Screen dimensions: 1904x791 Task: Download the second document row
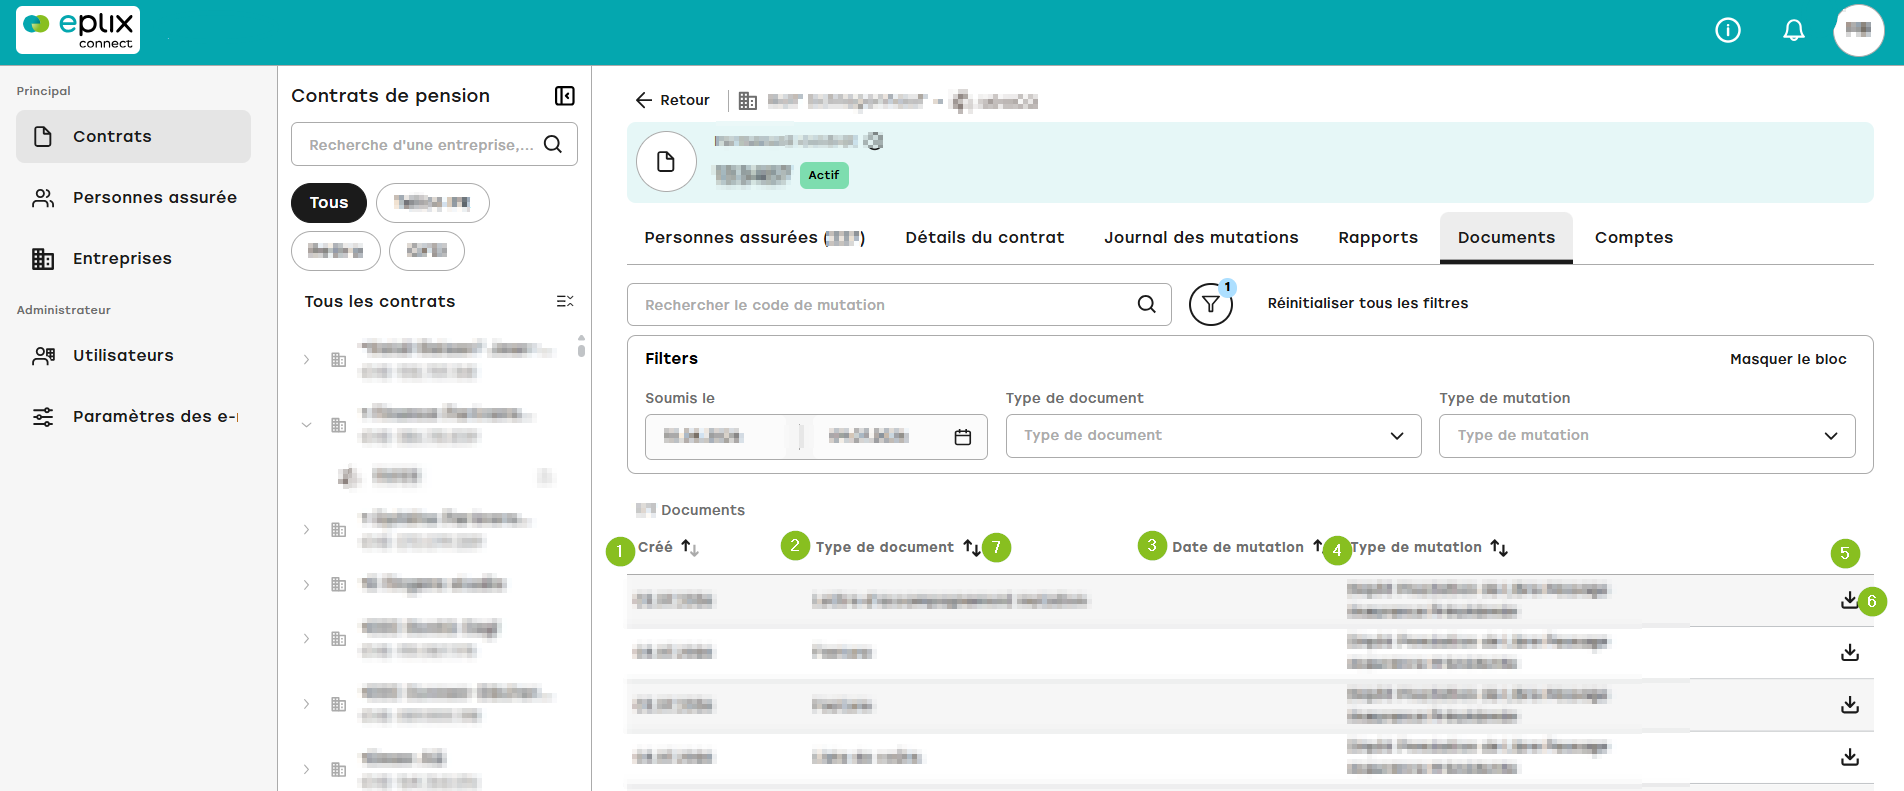point(1850,652)
